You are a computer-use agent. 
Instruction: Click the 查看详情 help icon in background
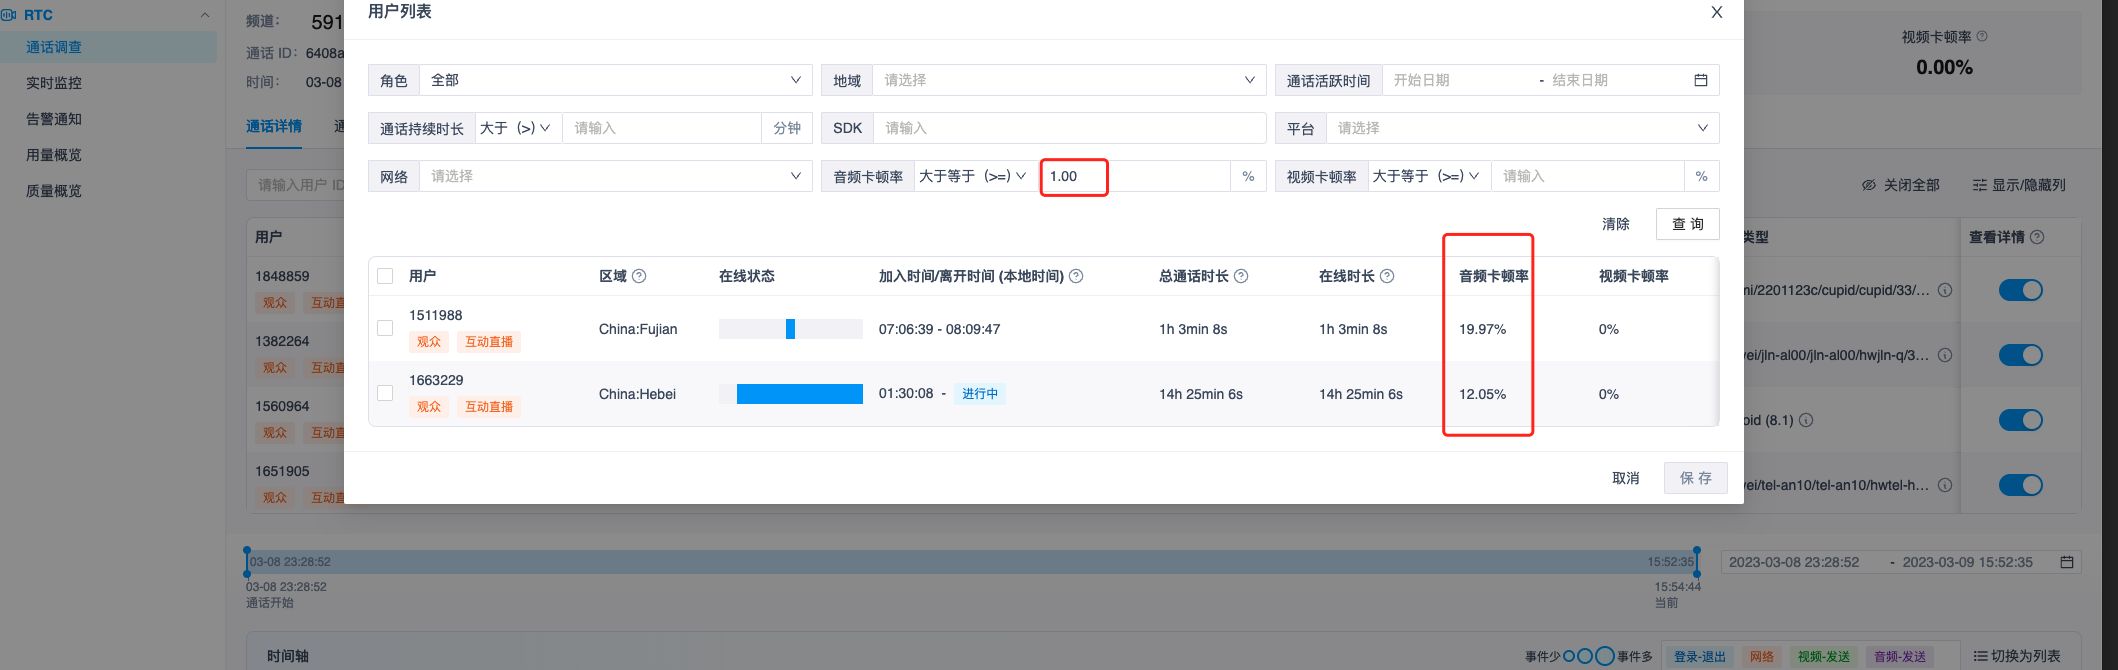[2037, 237]
